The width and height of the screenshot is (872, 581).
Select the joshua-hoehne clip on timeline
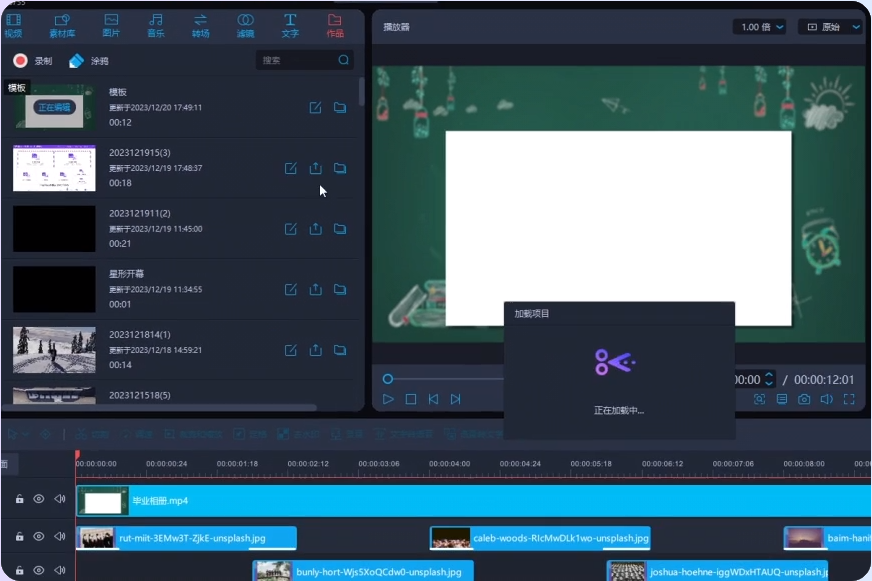(x=718, y=571)
